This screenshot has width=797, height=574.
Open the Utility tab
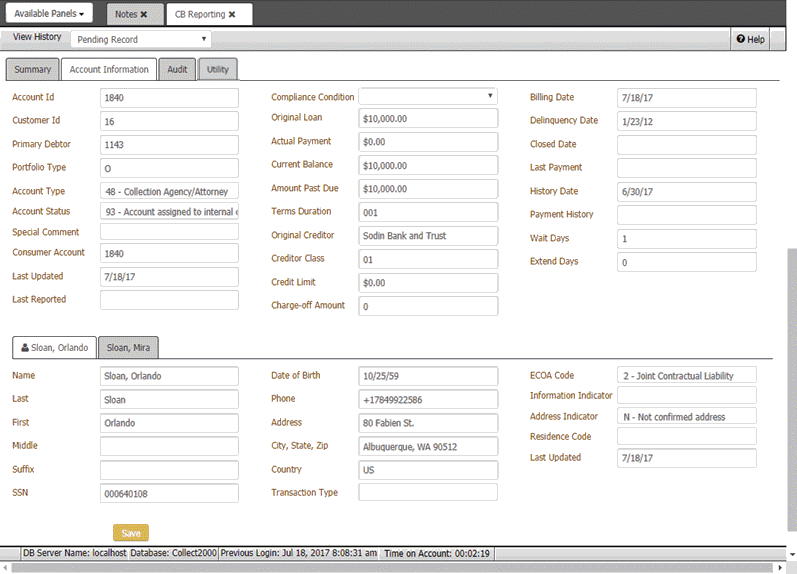coord(217,69)
